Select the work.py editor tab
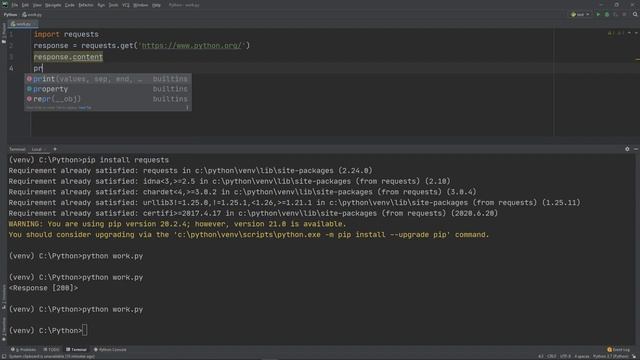 pyautogui.click(x=23, y=24)
